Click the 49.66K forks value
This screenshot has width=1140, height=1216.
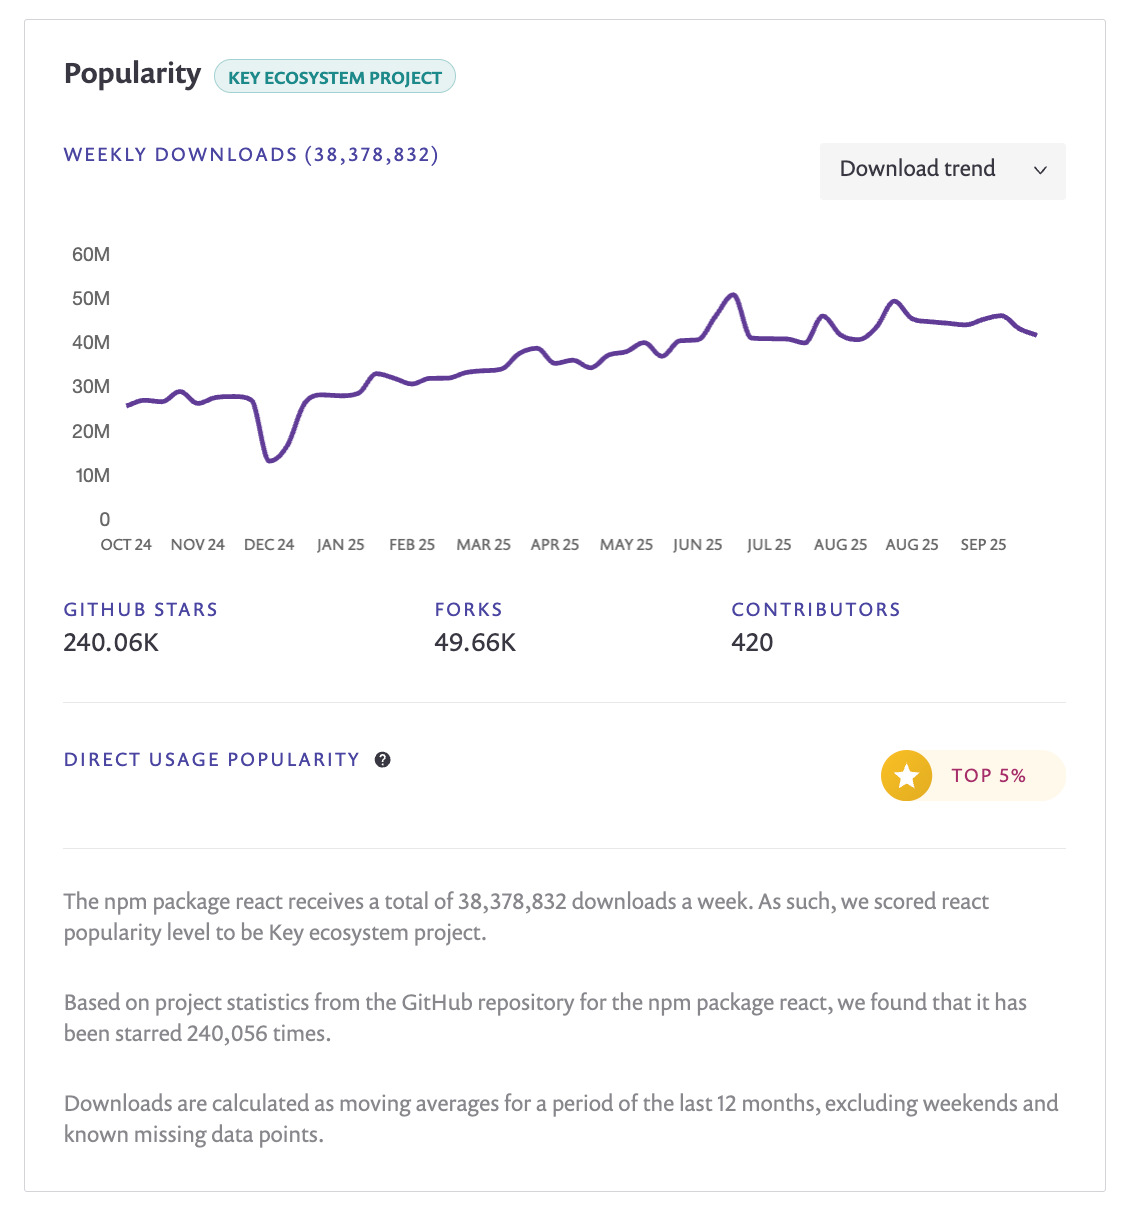475,643
